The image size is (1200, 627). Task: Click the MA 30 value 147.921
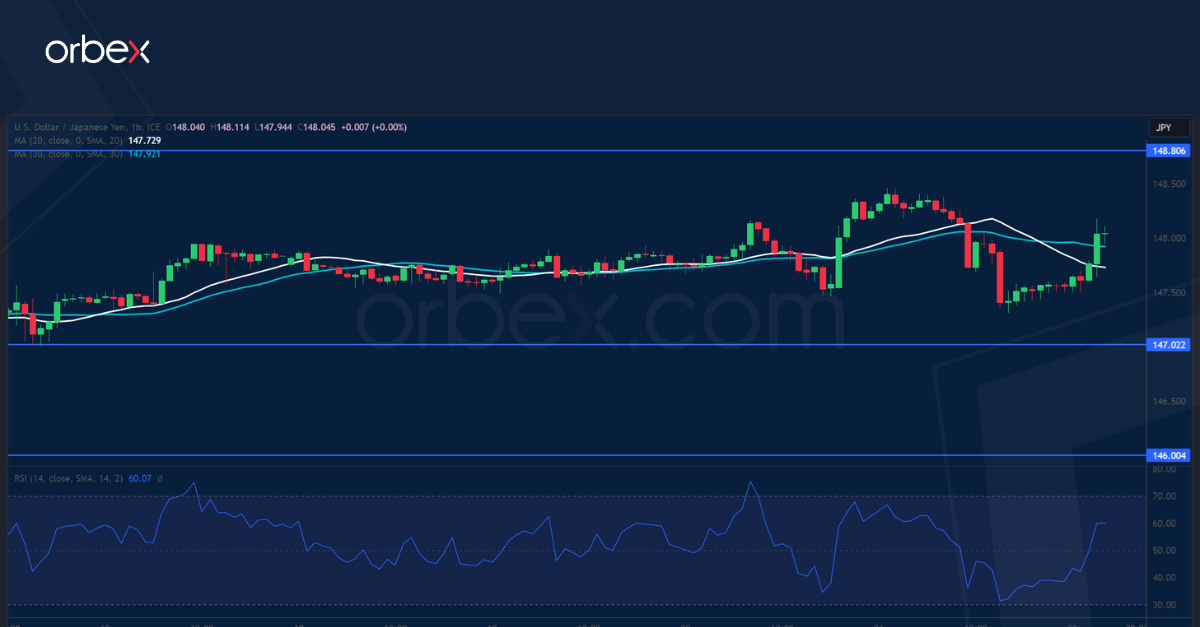coord(145,154)
